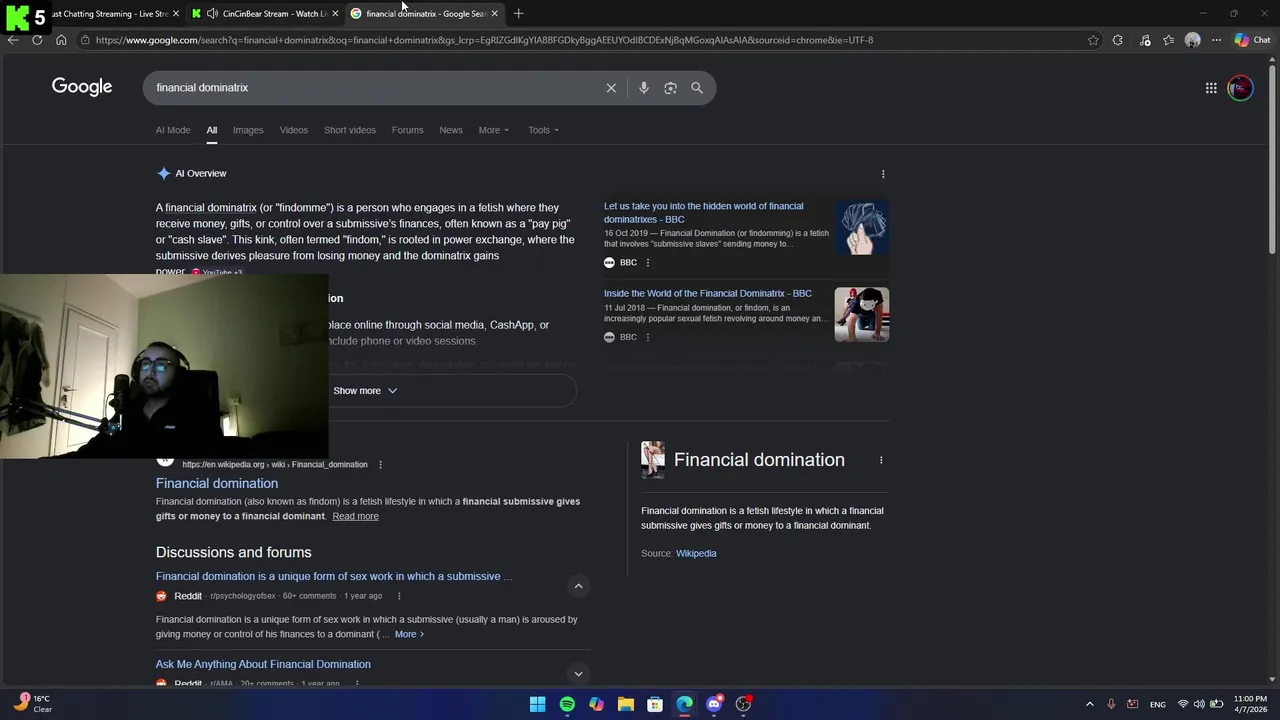Open Wikipedia source link in knowledge panel
Viewport: 1280px width, 720px height.
coord(696,553)
